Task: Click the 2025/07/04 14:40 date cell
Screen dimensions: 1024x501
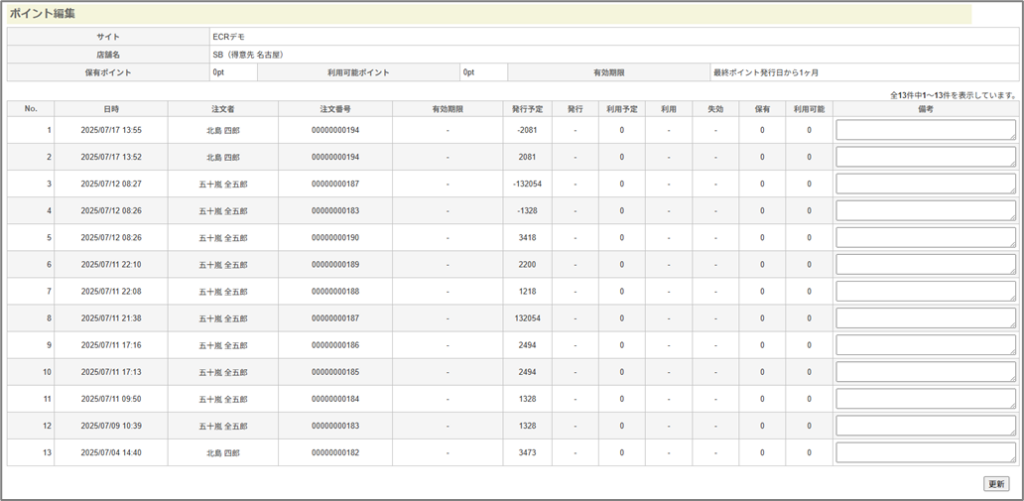Action: (x=111, y=453)
